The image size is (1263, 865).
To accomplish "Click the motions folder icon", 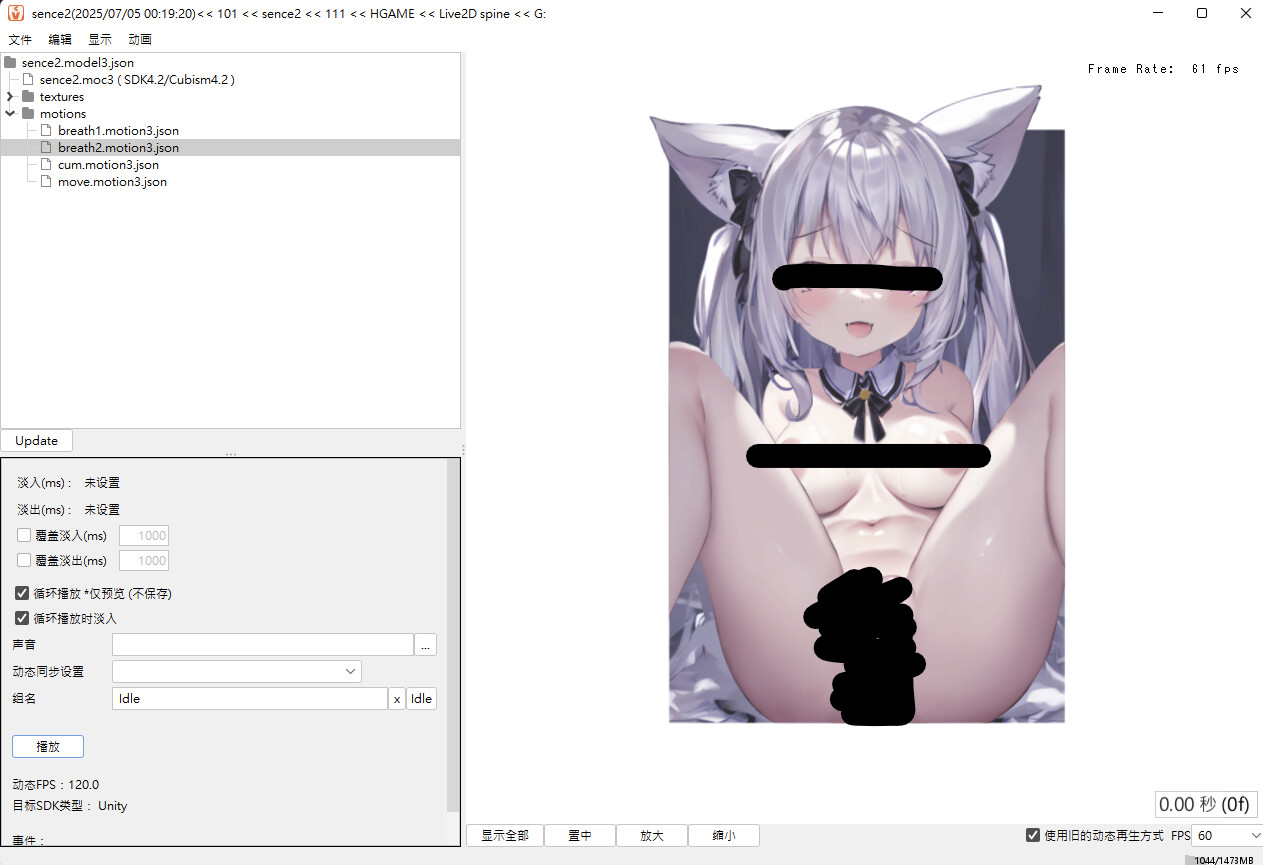I will 28,113.
